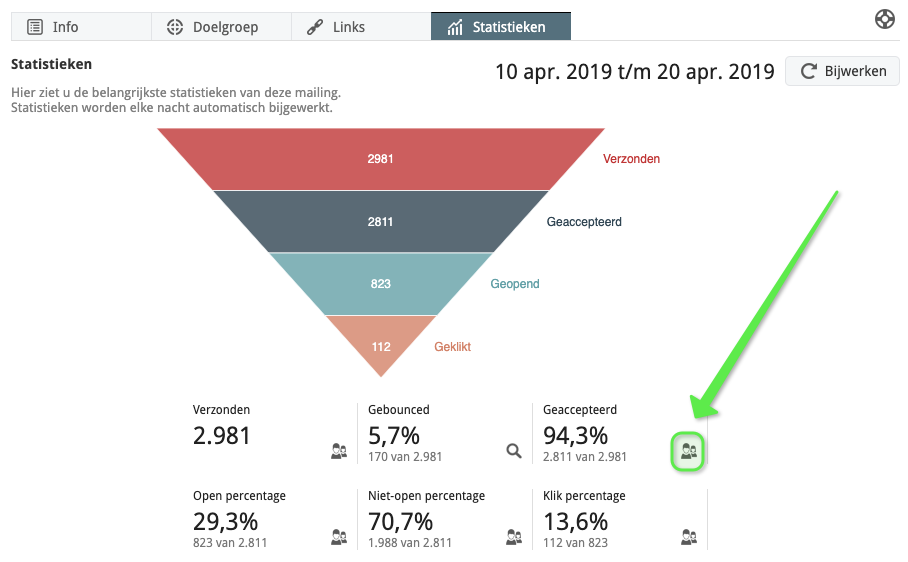
Task: Click the salmon Geklikt funnel tip
Action: pyautogui.click(x=381, y=346)
